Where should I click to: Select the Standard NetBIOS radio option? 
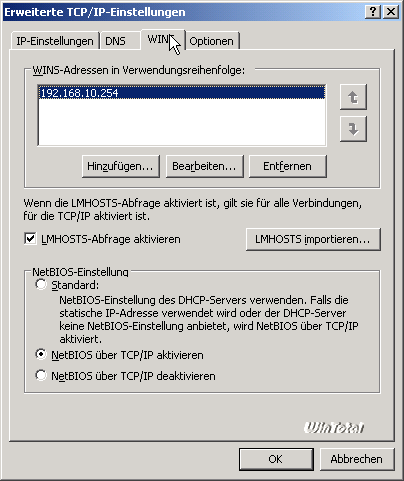pos(41,285)
